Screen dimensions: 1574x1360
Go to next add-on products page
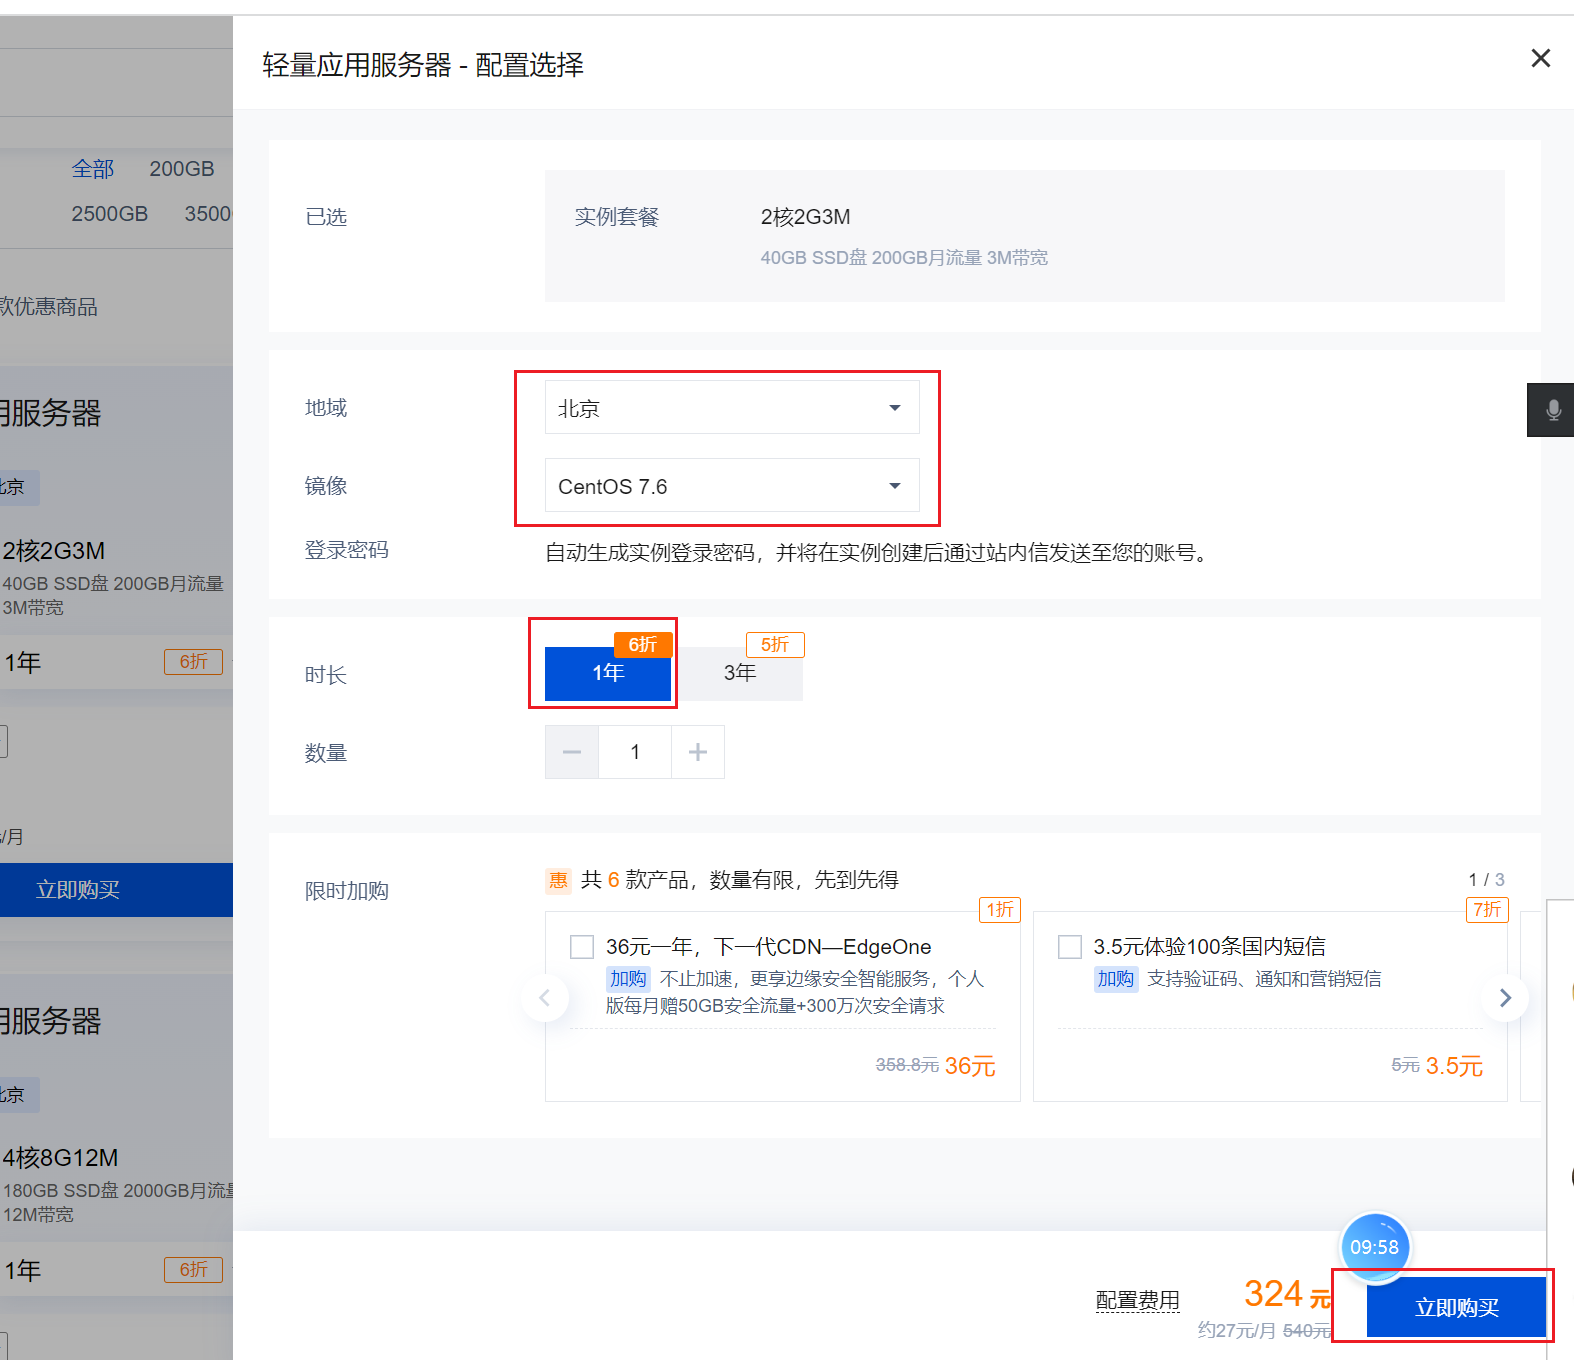tap(1505, 998)
